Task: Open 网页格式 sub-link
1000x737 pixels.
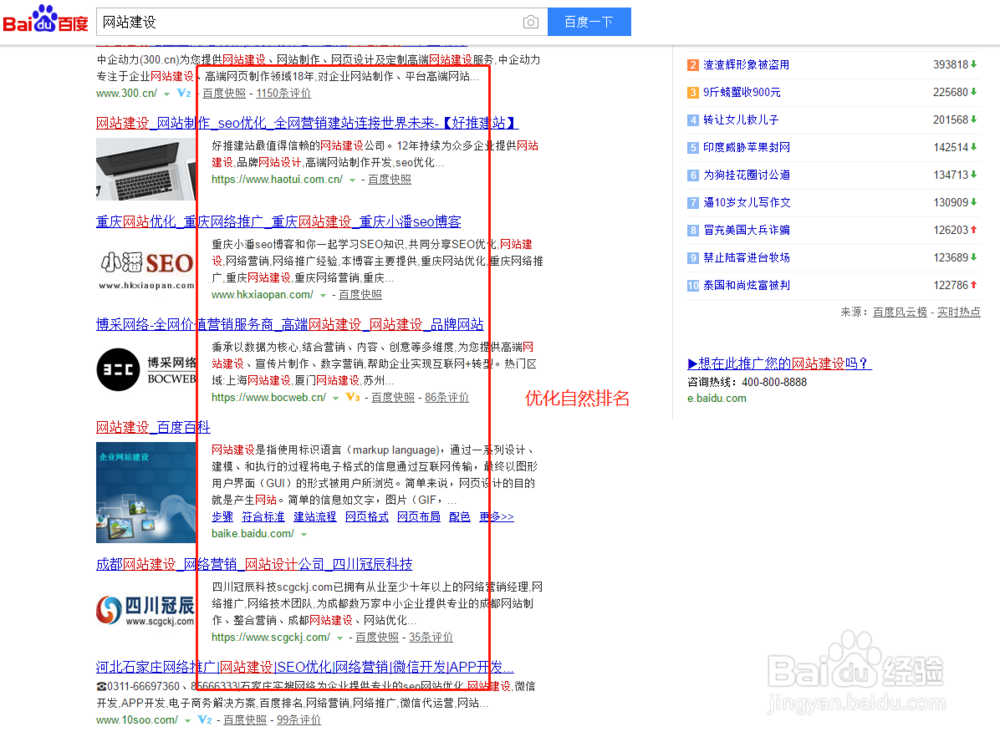Action: pyautogui.click(x=367, y=516)
